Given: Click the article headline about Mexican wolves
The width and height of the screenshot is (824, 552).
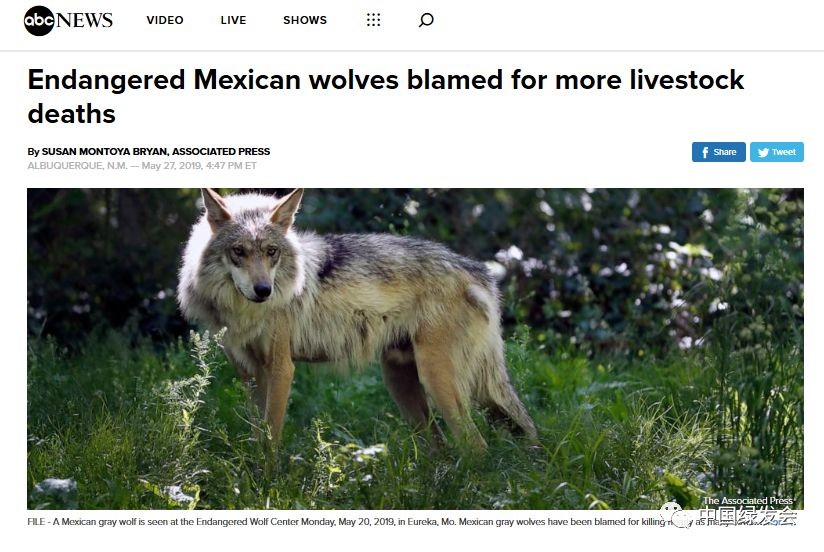Looking at the screenshot, I should point(386,97).
